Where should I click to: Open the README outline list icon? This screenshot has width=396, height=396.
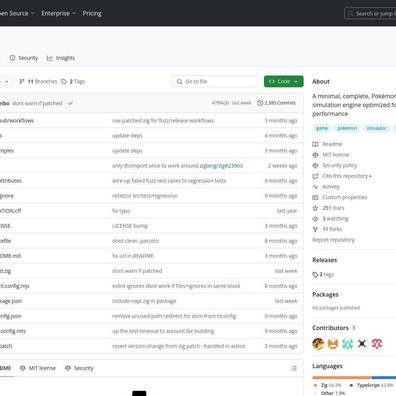click(x=294, y=368)
